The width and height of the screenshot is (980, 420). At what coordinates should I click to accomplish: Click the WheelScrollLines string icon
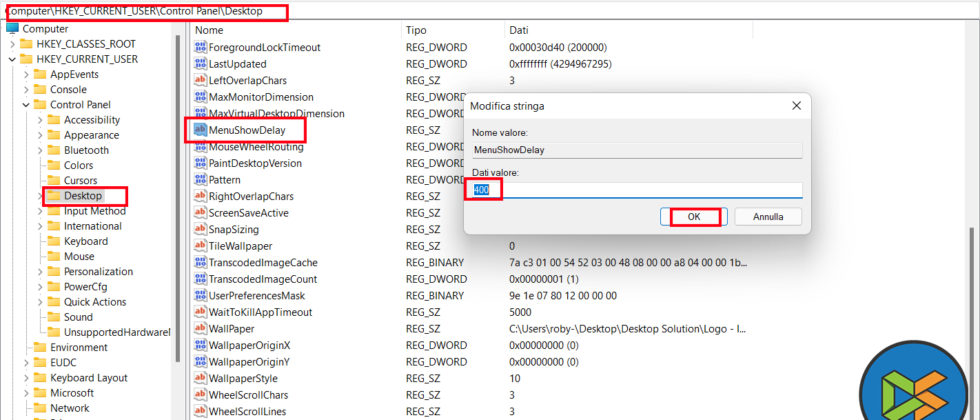tap(200, 411)
